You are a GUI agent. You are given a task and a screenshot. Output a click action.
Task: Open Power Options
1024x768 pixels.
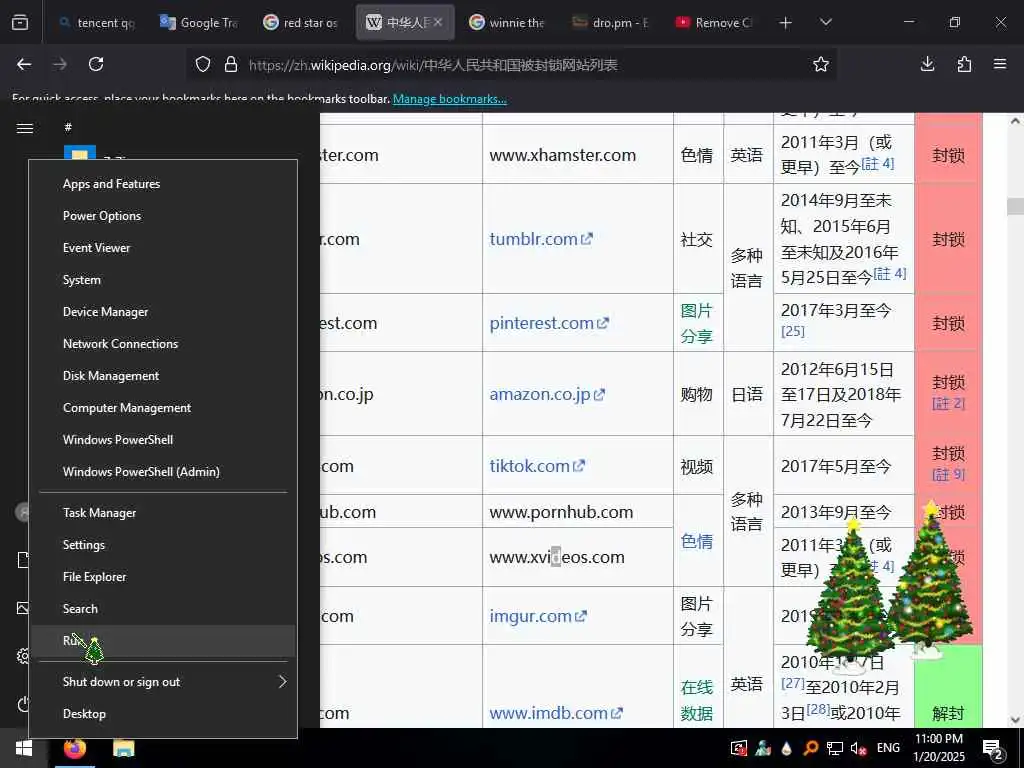click(163, 216)
